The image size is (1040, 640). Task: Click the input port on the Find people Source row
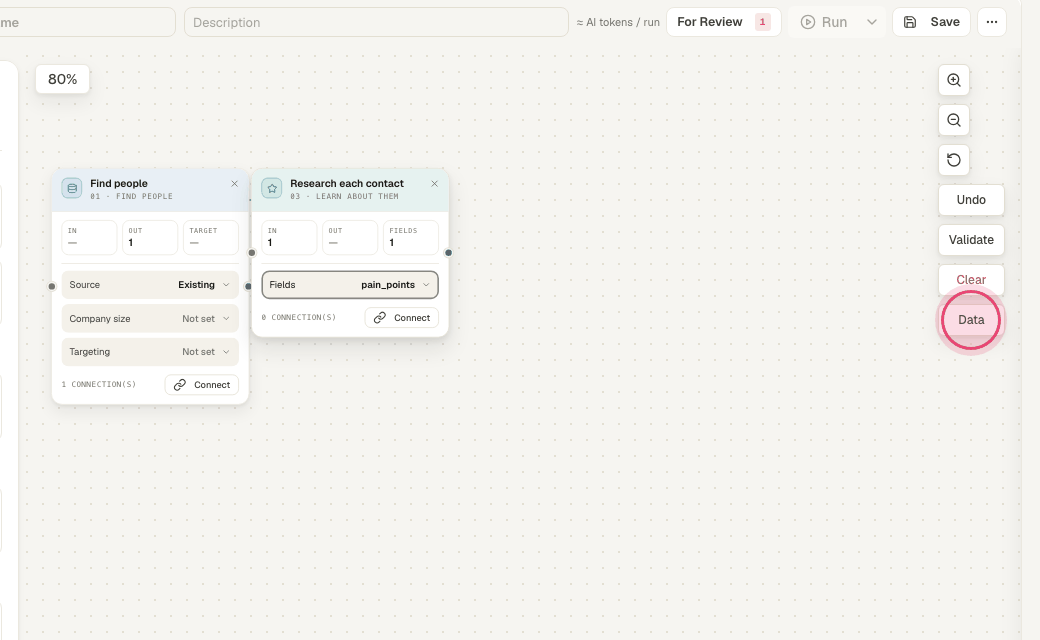click(52, 287)
